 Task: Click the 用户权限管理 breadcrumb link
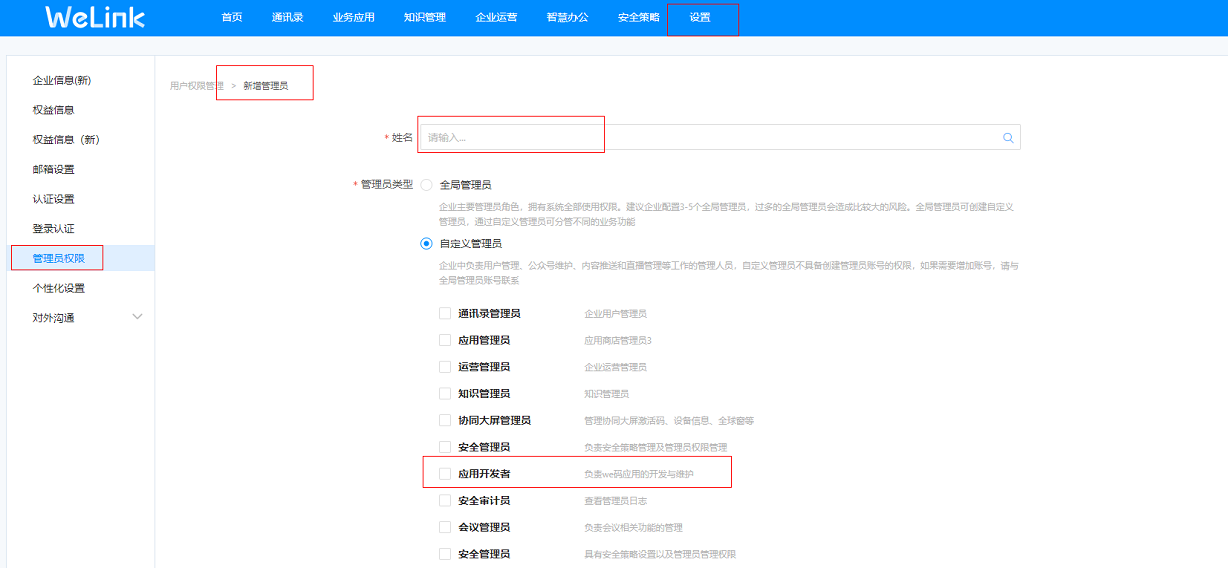click(196, 86)
